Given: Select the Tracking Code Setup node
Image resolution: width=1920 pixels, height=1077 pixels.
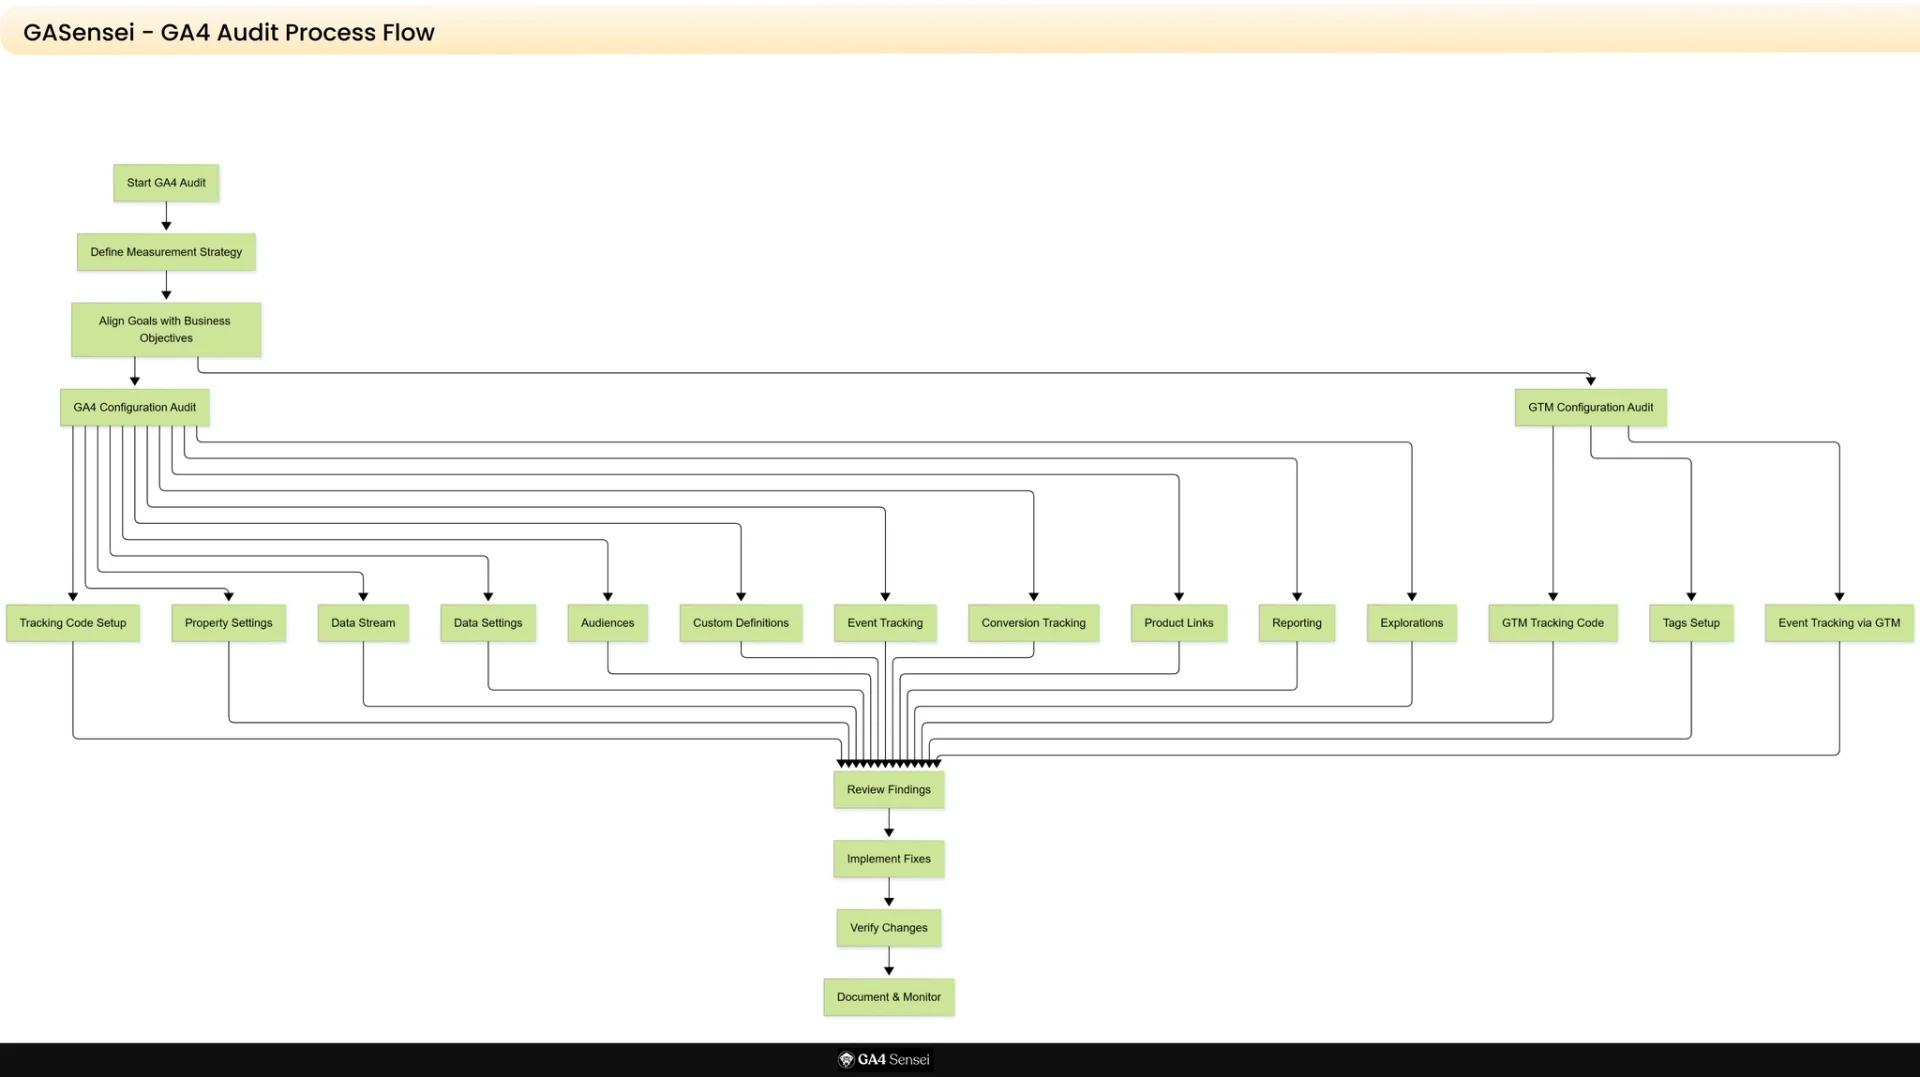Looking at the screenshot, I should pyautogui.click(x=73, y=623).
